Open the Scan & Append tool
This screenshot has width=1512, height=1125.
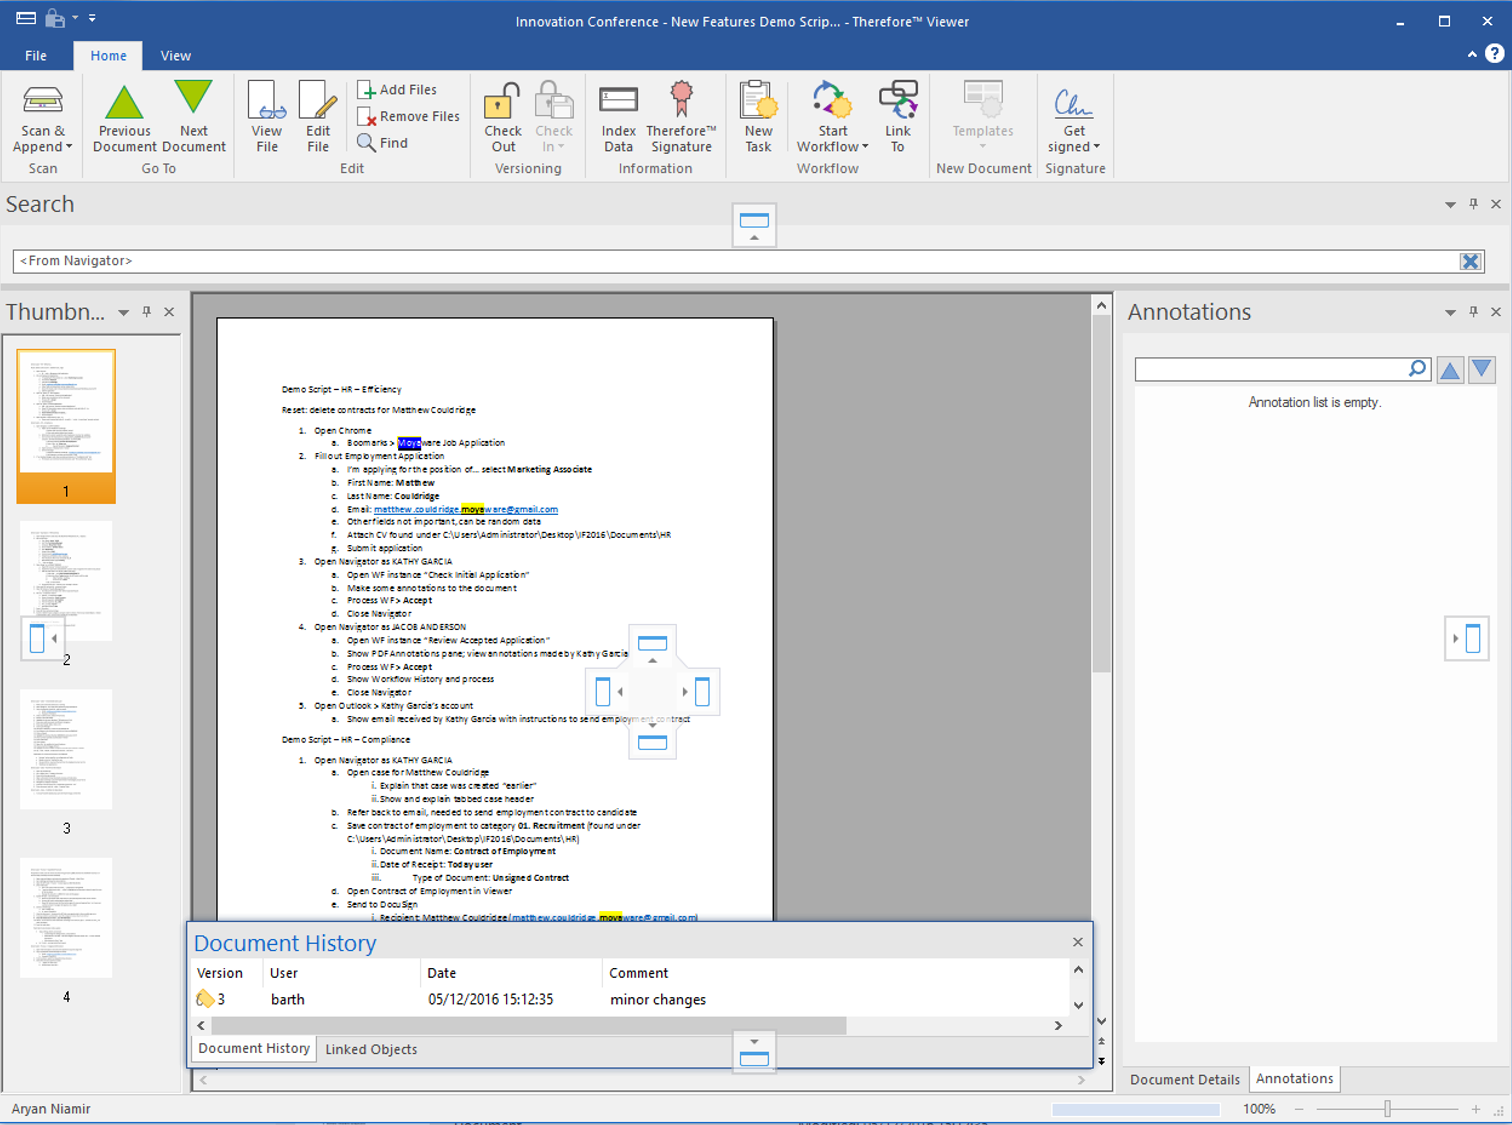(43, 119)
